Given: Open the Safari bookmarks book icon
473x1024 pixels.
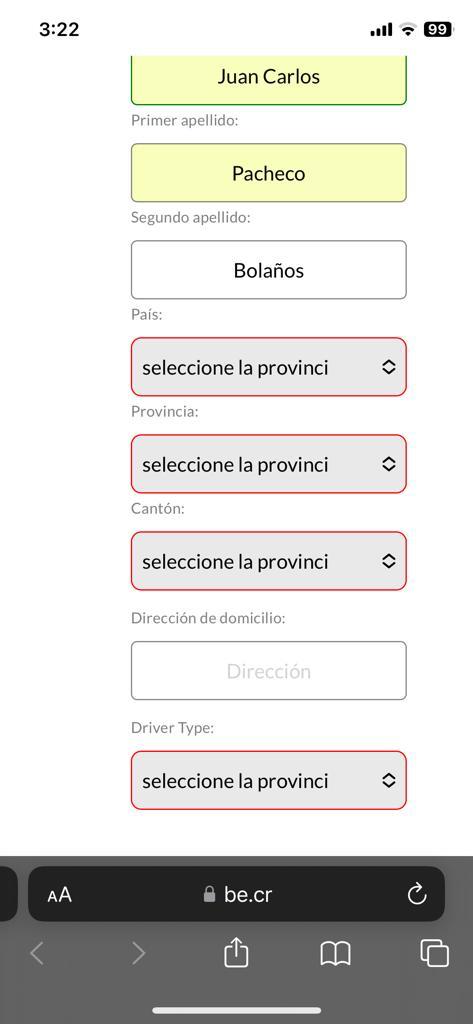Looking at the screenshot, I should (x=335, y=953).
